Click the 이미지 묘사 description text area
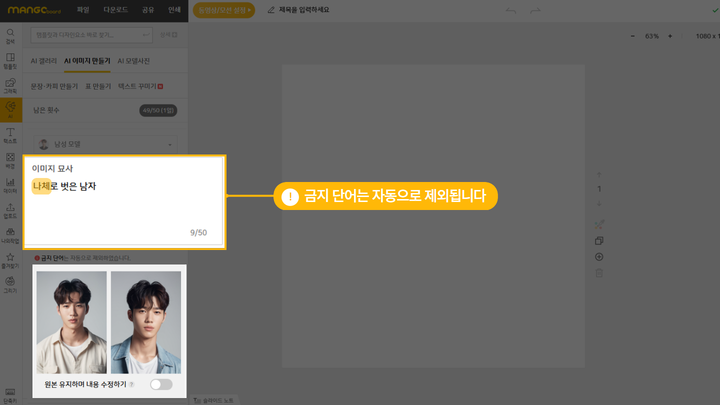This screenshot has width=720, height=405. pos(124,202)
